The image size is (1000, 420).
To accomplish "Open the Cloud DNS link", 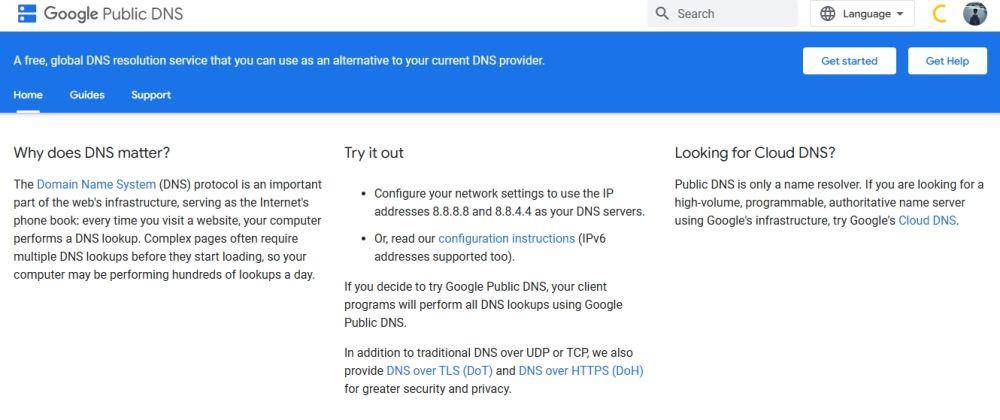I will [927, 221].
